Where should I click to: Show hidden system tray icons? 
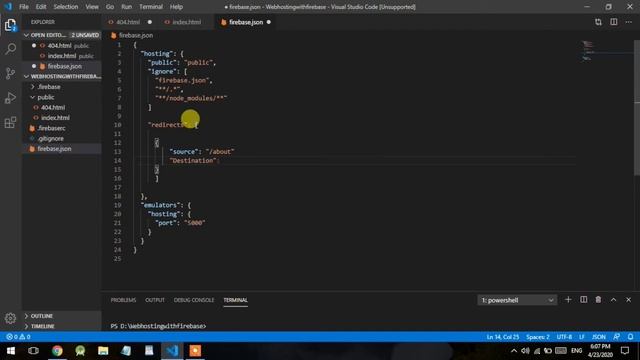coord(514,351)
